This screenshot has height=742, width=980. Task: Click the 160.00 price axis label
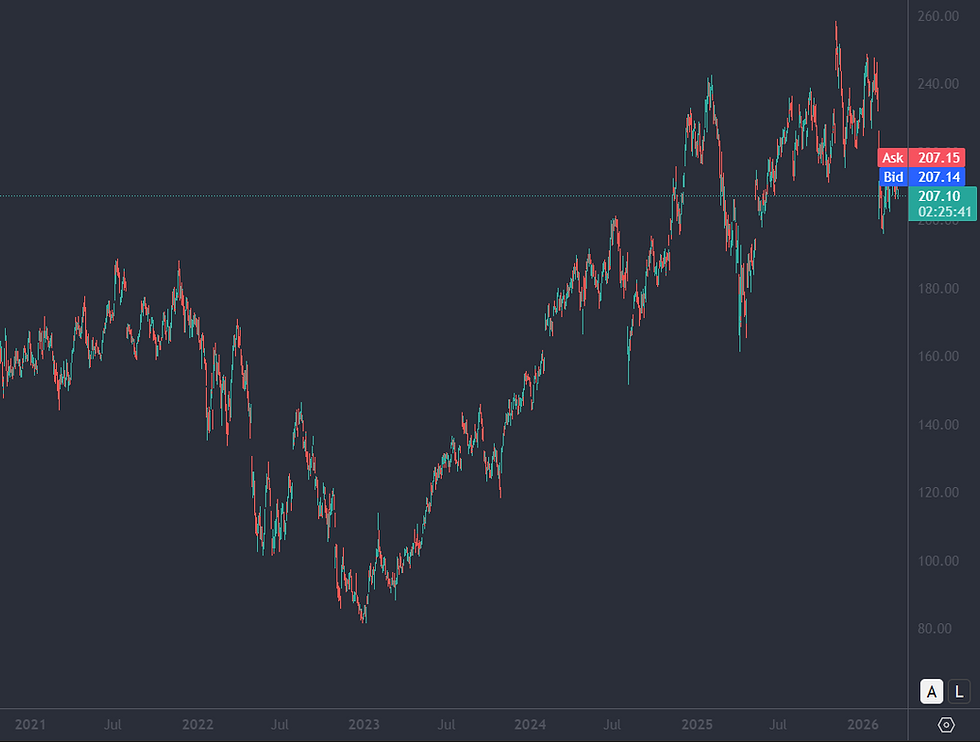tap(938, 356)
